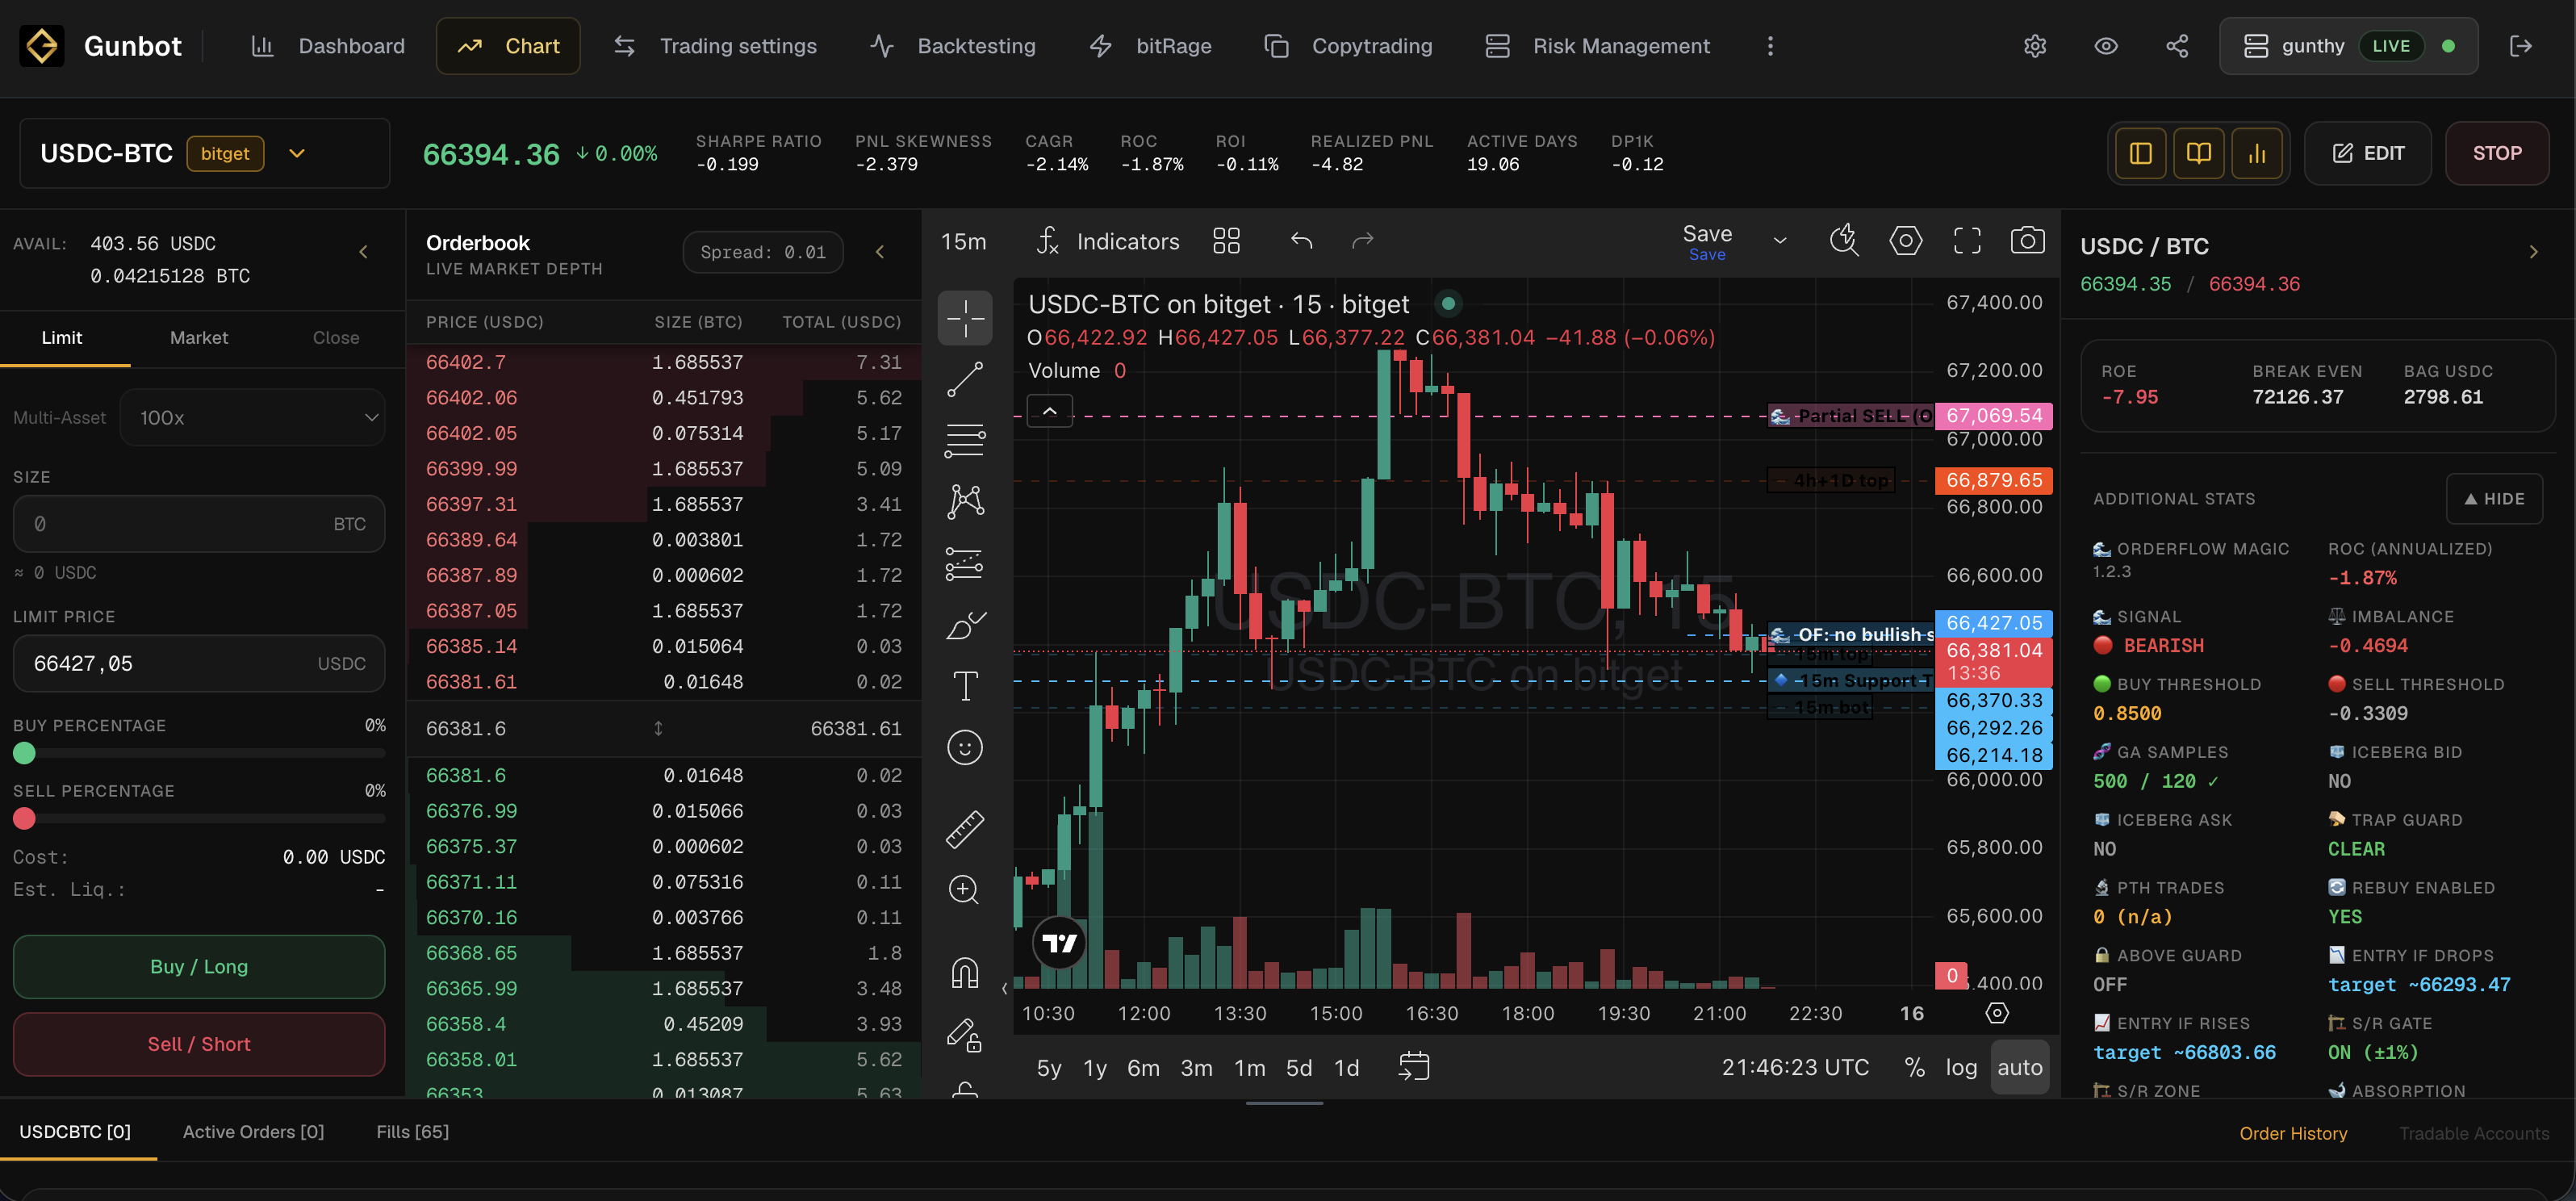Open the Dashboard page
This screenshot has height=1201, width=2576.
click(x=328, y=46)
